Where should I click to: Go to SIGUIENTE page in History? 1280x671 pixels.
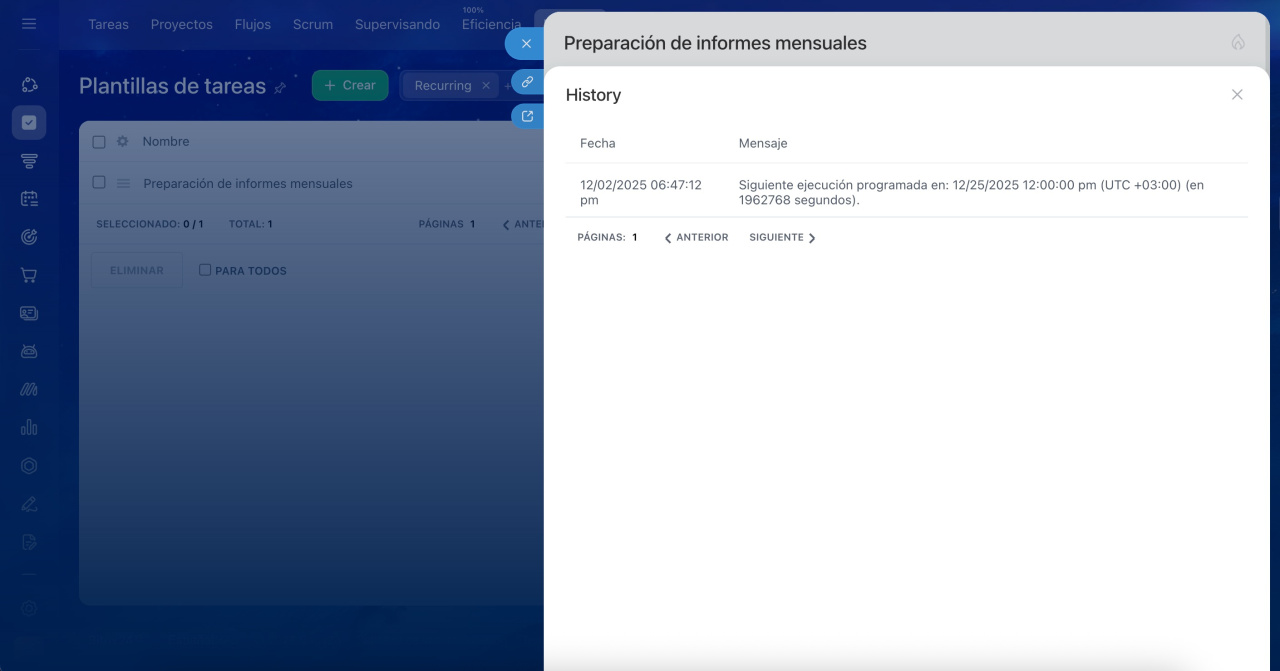coord(782,238)
